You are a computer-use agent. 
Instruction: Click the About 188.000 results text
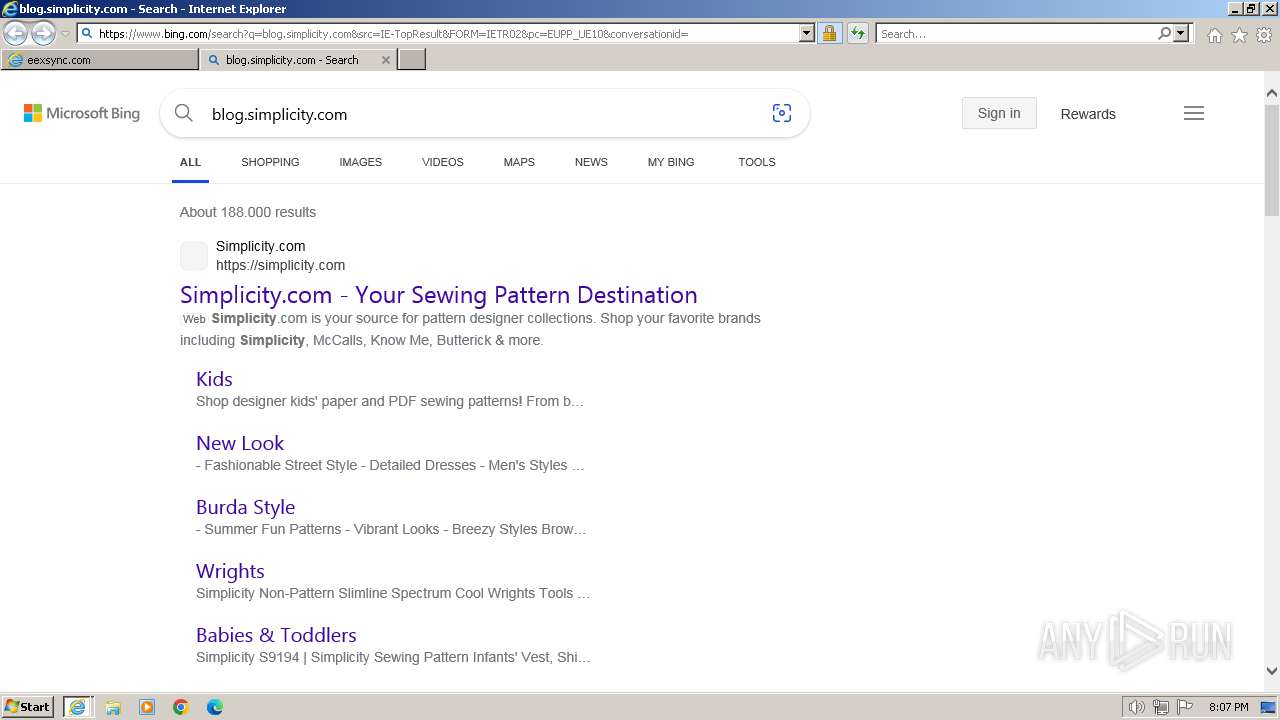pos(248,212)
